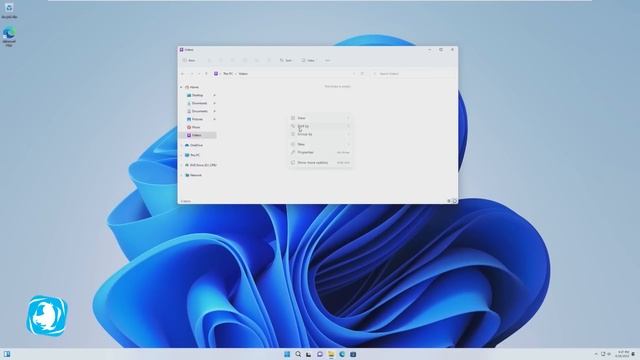Focus the Search Videos field
The width and height of the screenshot is (640, 360).
(412, 74)
